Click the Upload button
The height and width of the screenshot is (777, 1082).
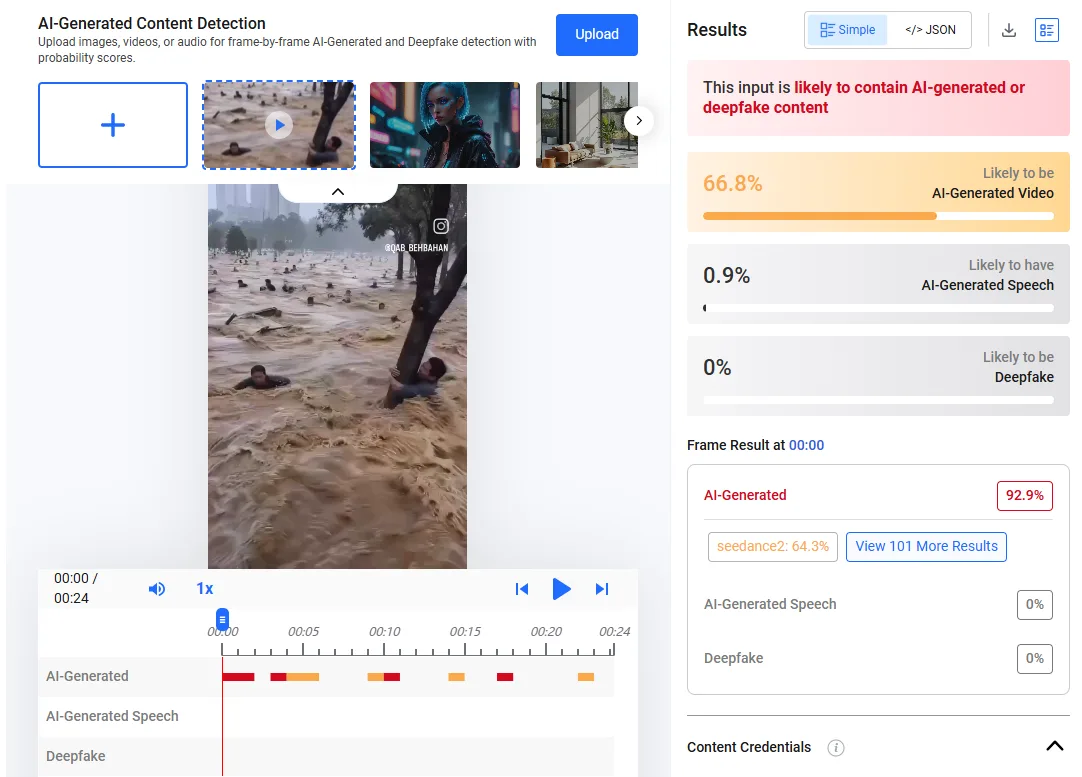pos(597,35)
